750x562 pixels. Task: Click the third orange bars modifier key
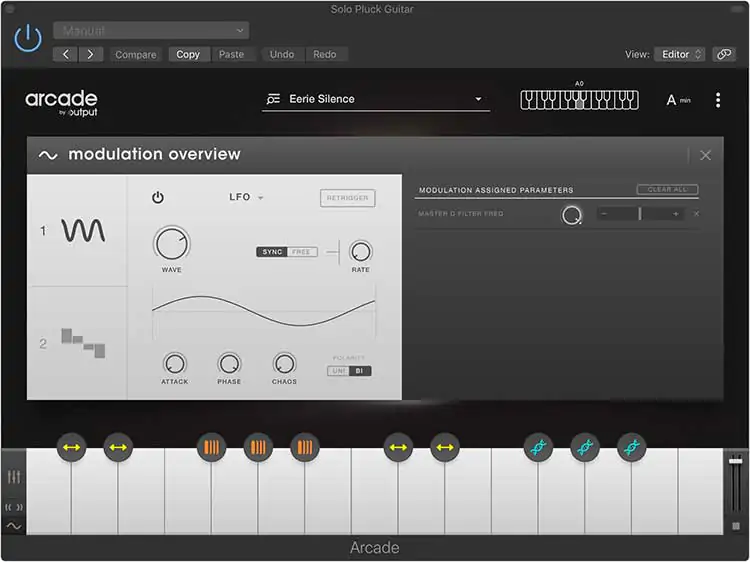pos(305,448)
